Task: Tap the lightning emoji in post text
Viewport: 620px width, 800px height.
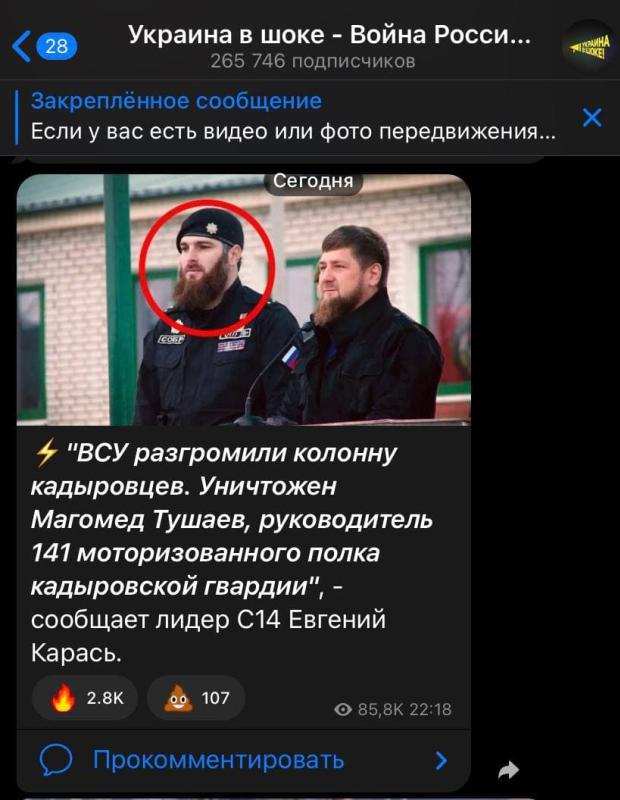Action: 46,453
